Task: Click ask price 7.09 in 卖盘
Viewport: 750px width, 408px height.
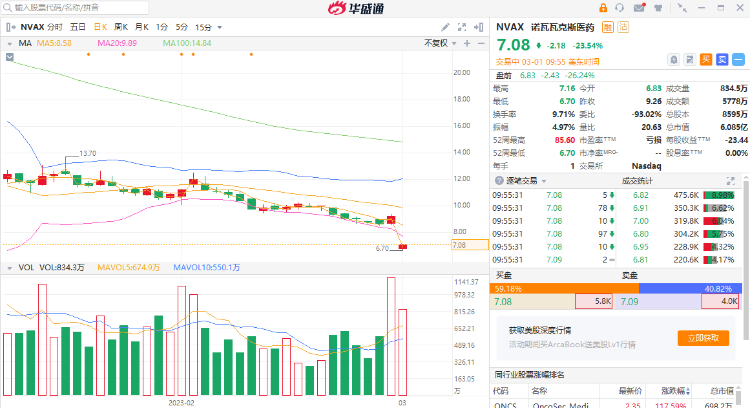Action: tap(629, 302)
